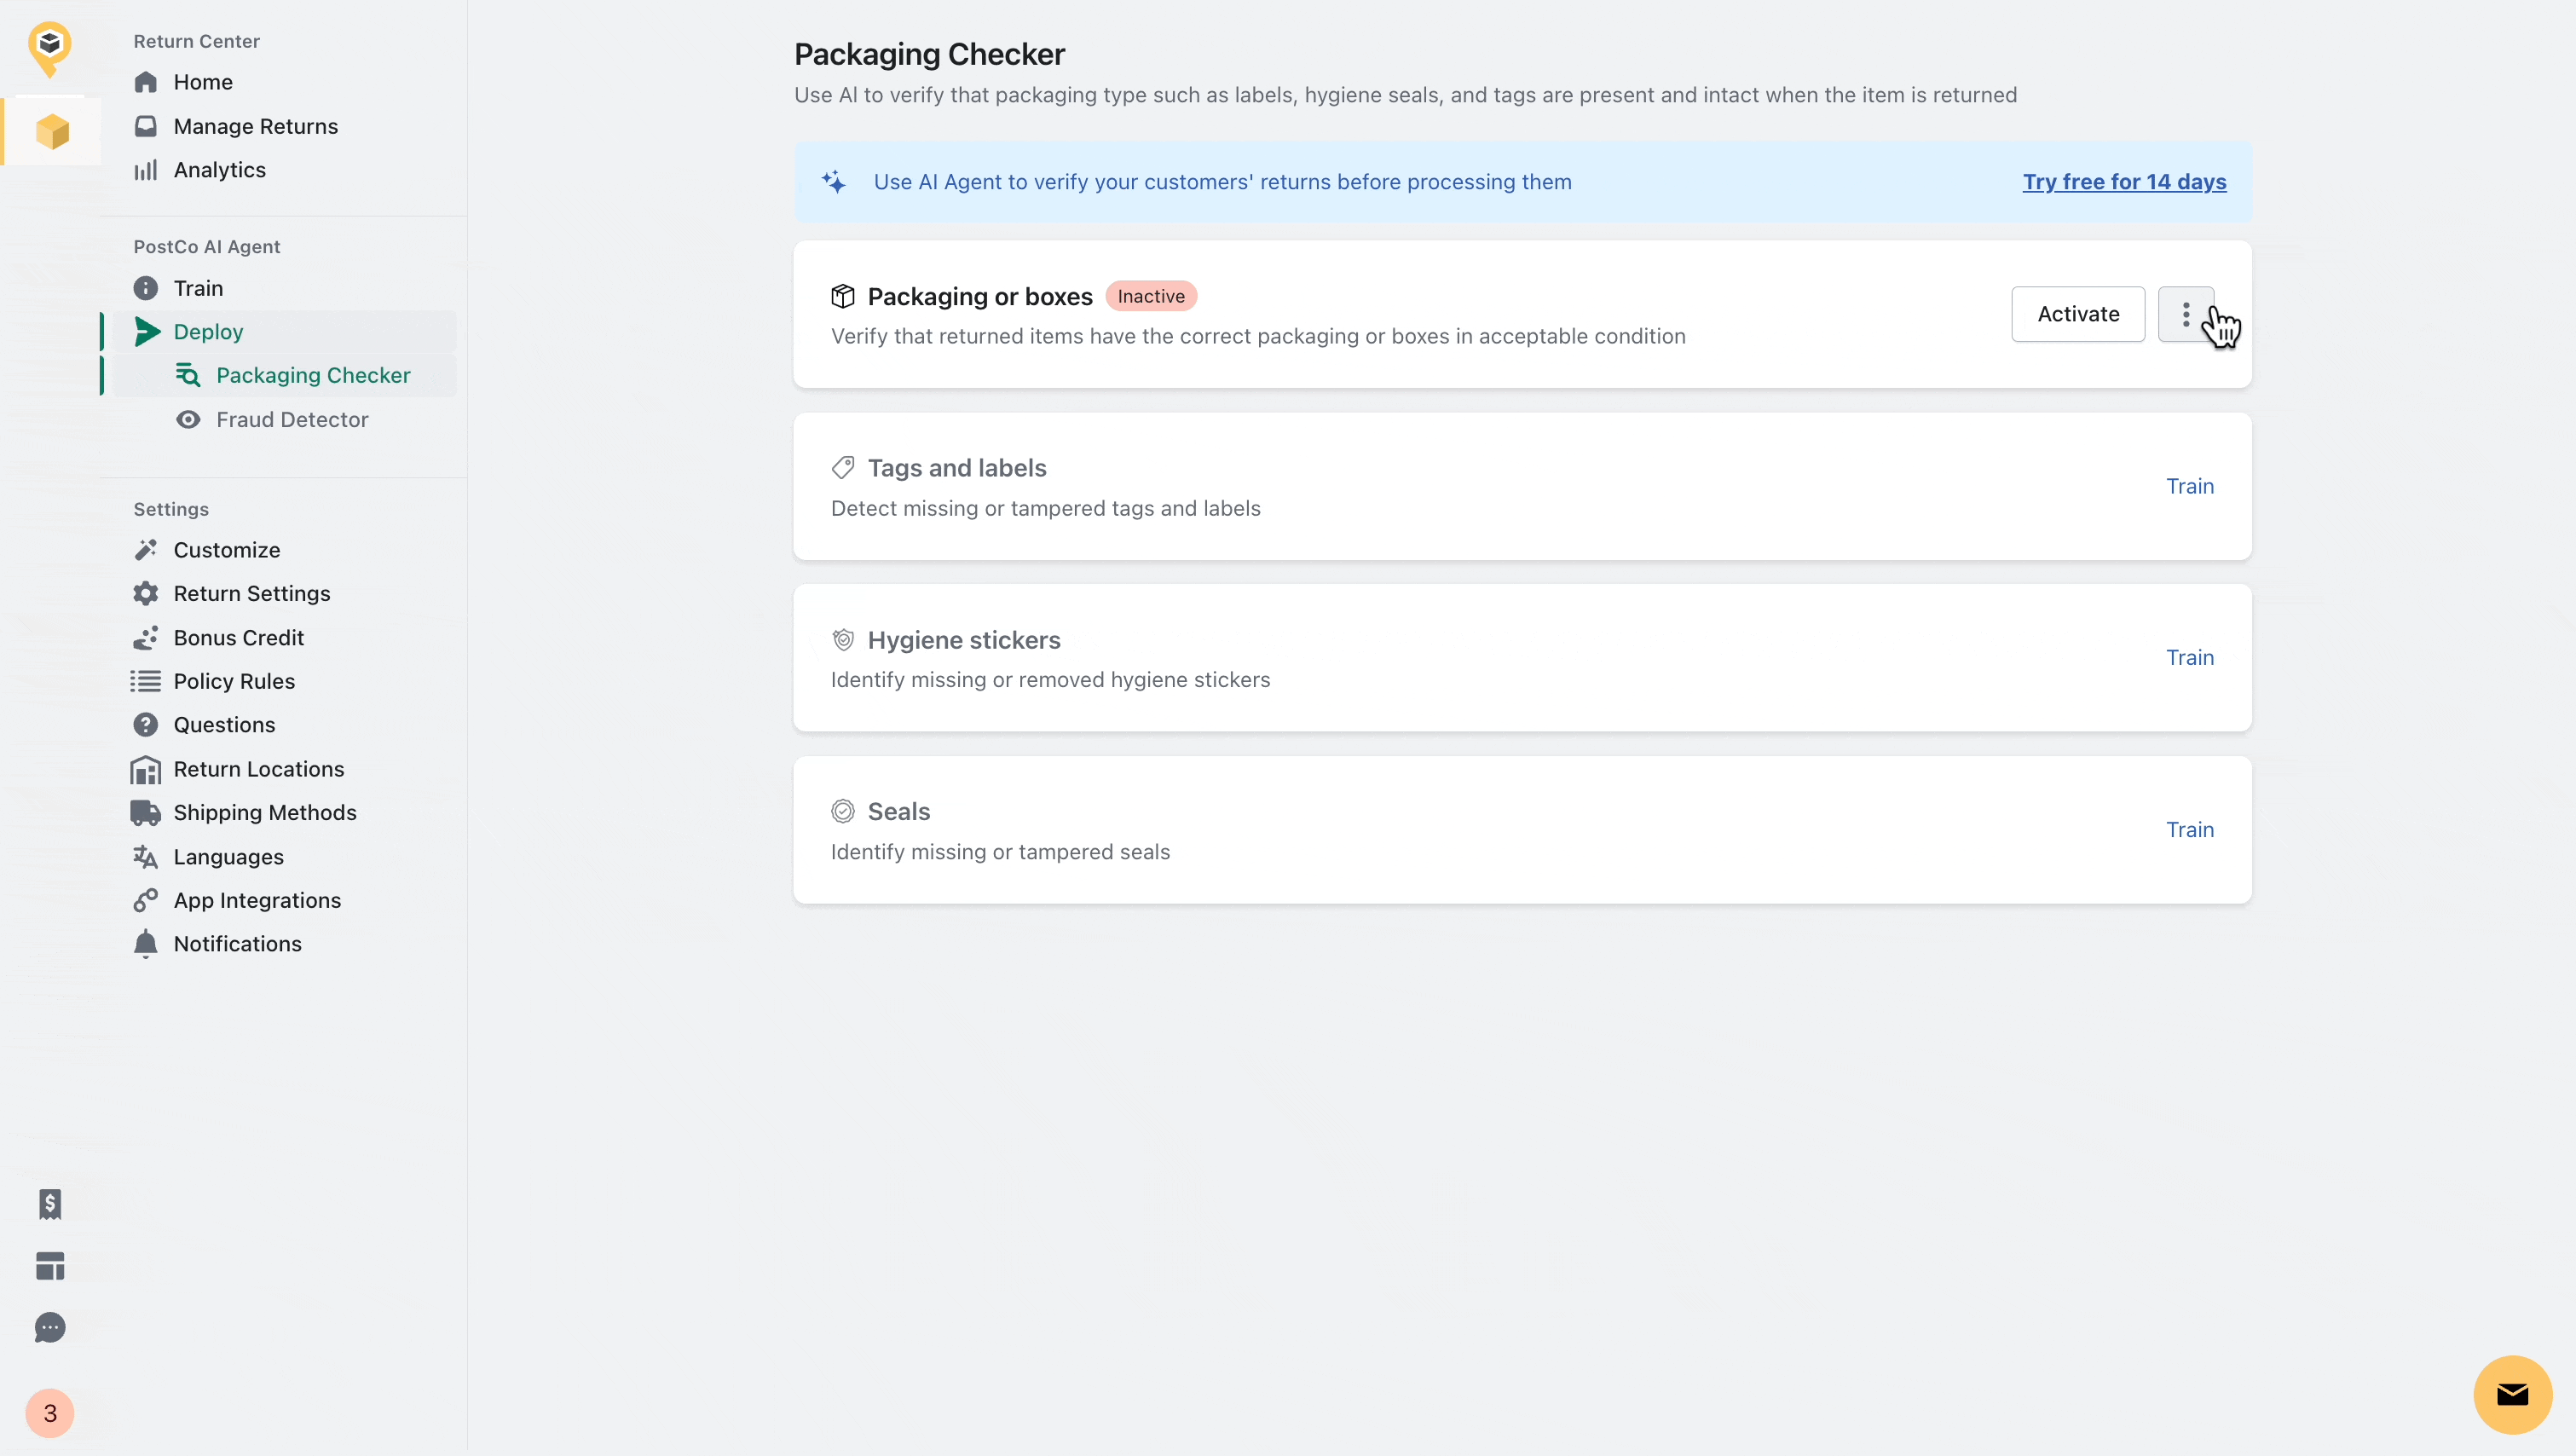Click Train link for Tags and labels
Screen dimensions: 2576x1456
coord(2190,486)
